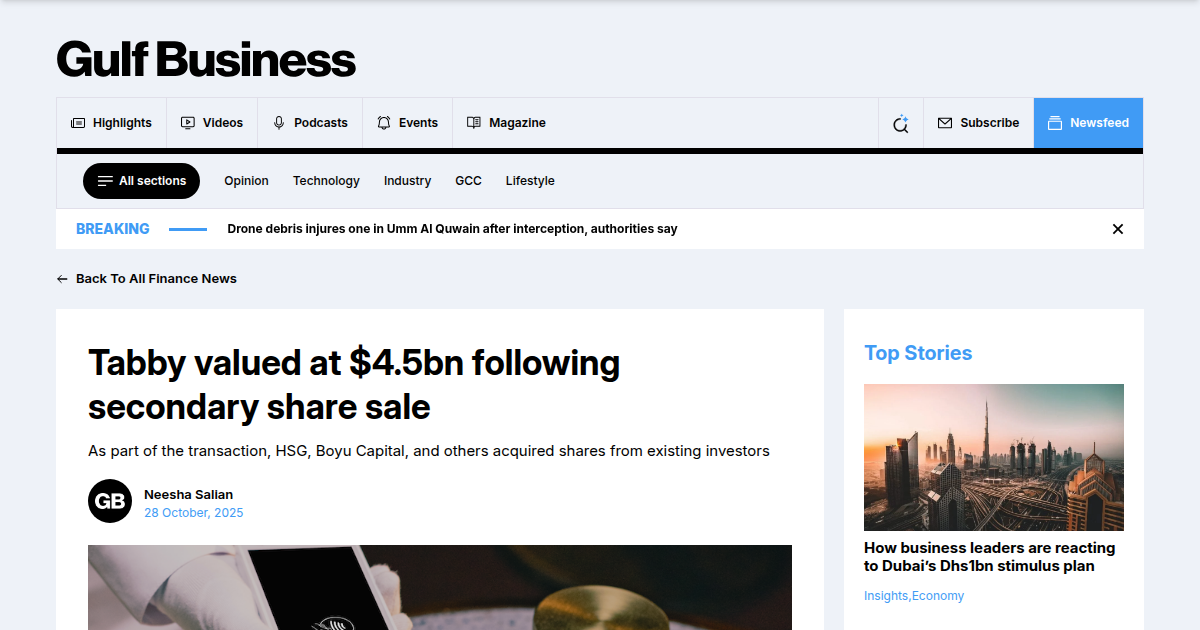Viewport: 1200px width, 630px height.
Task: Select the Newsfeed calendar icon
Action: click(x=1055, y=122)
